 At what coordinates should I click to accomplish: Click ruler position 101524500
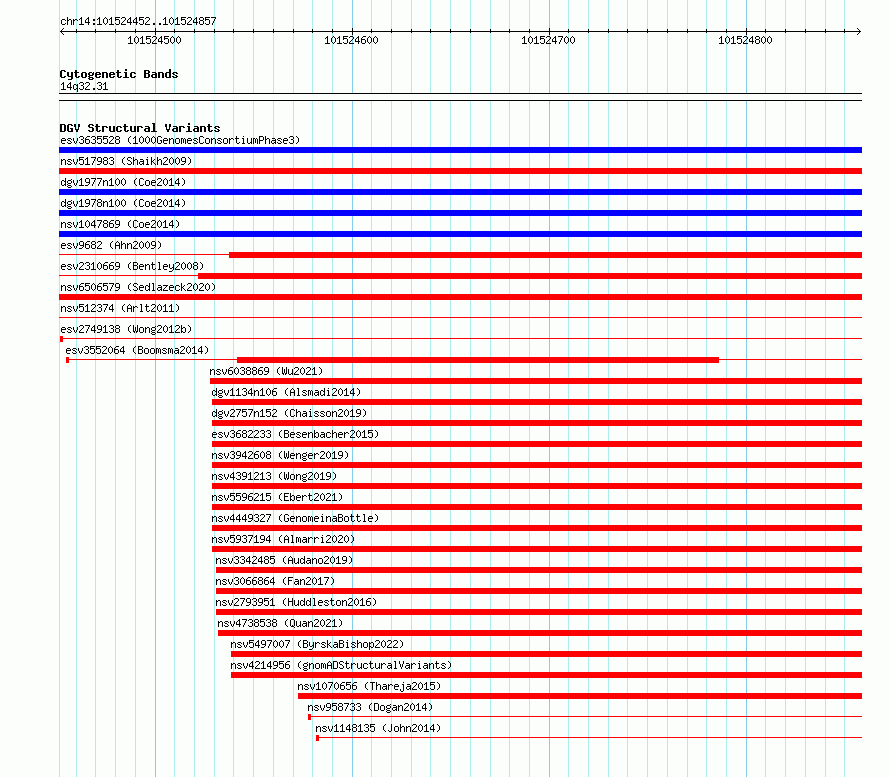pyautogui.click(x=154, y=40)
